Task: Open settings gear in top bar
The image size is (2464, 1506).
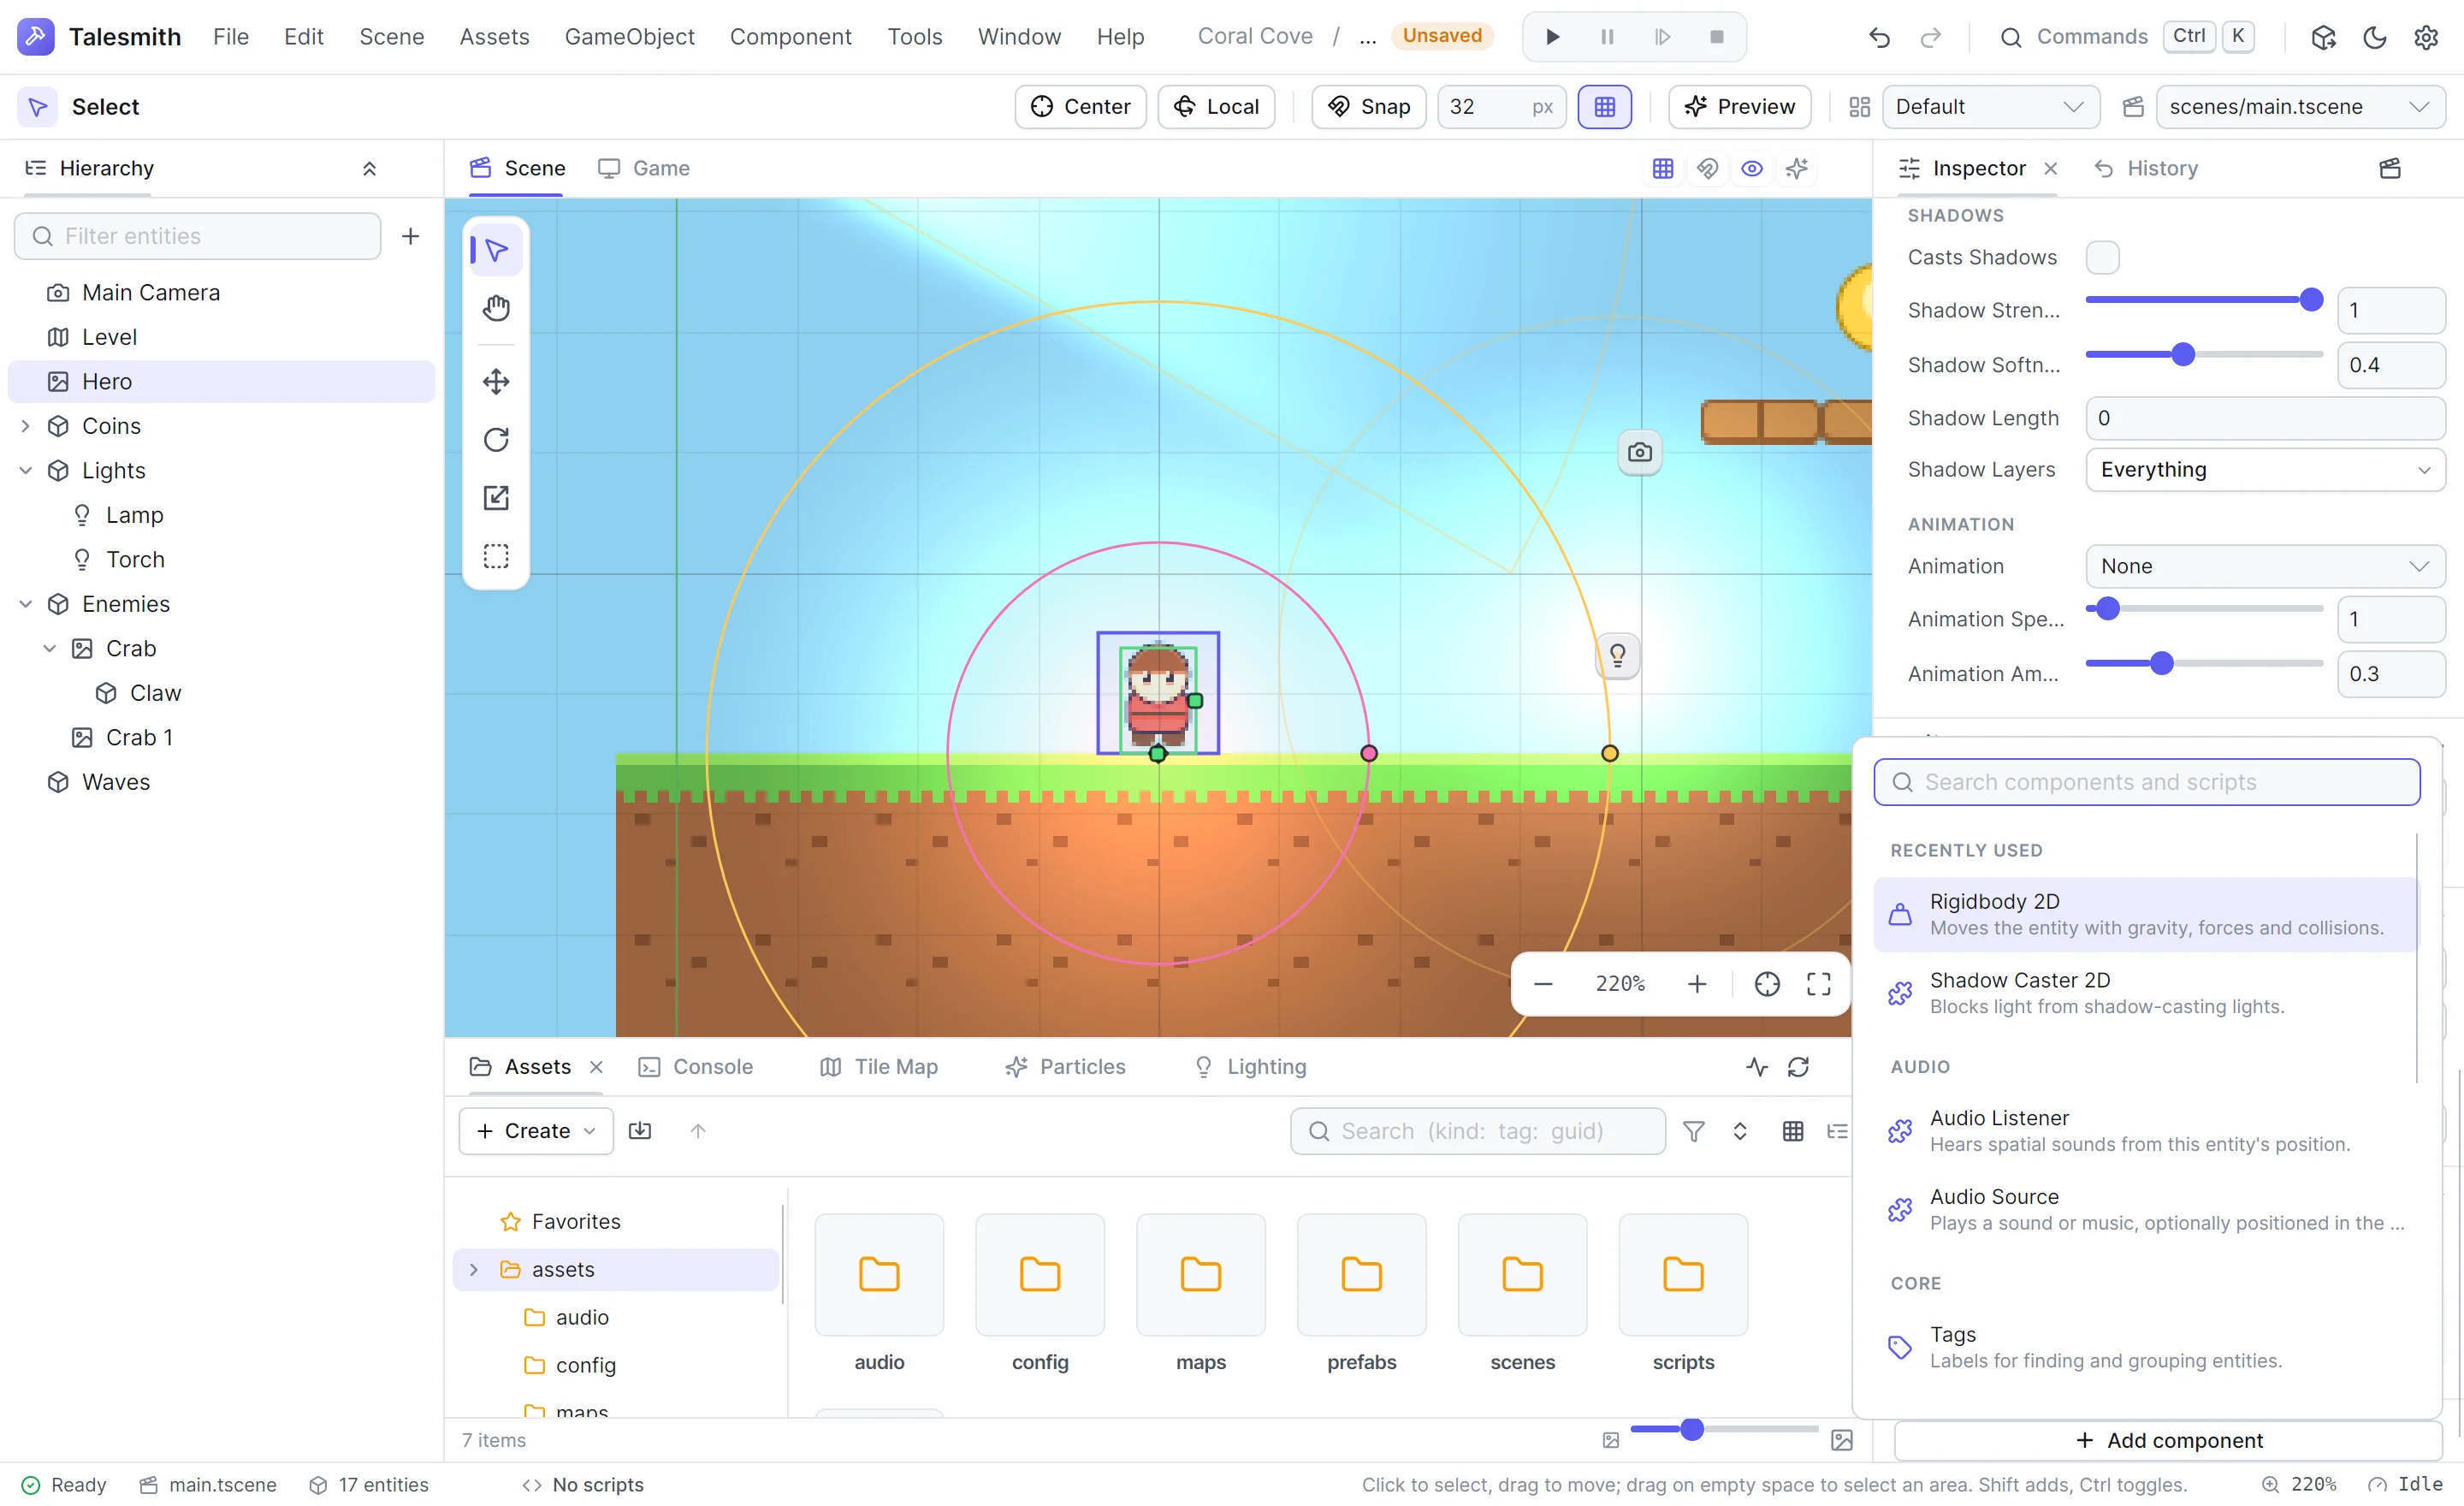Action: [x=2426, y=37]
